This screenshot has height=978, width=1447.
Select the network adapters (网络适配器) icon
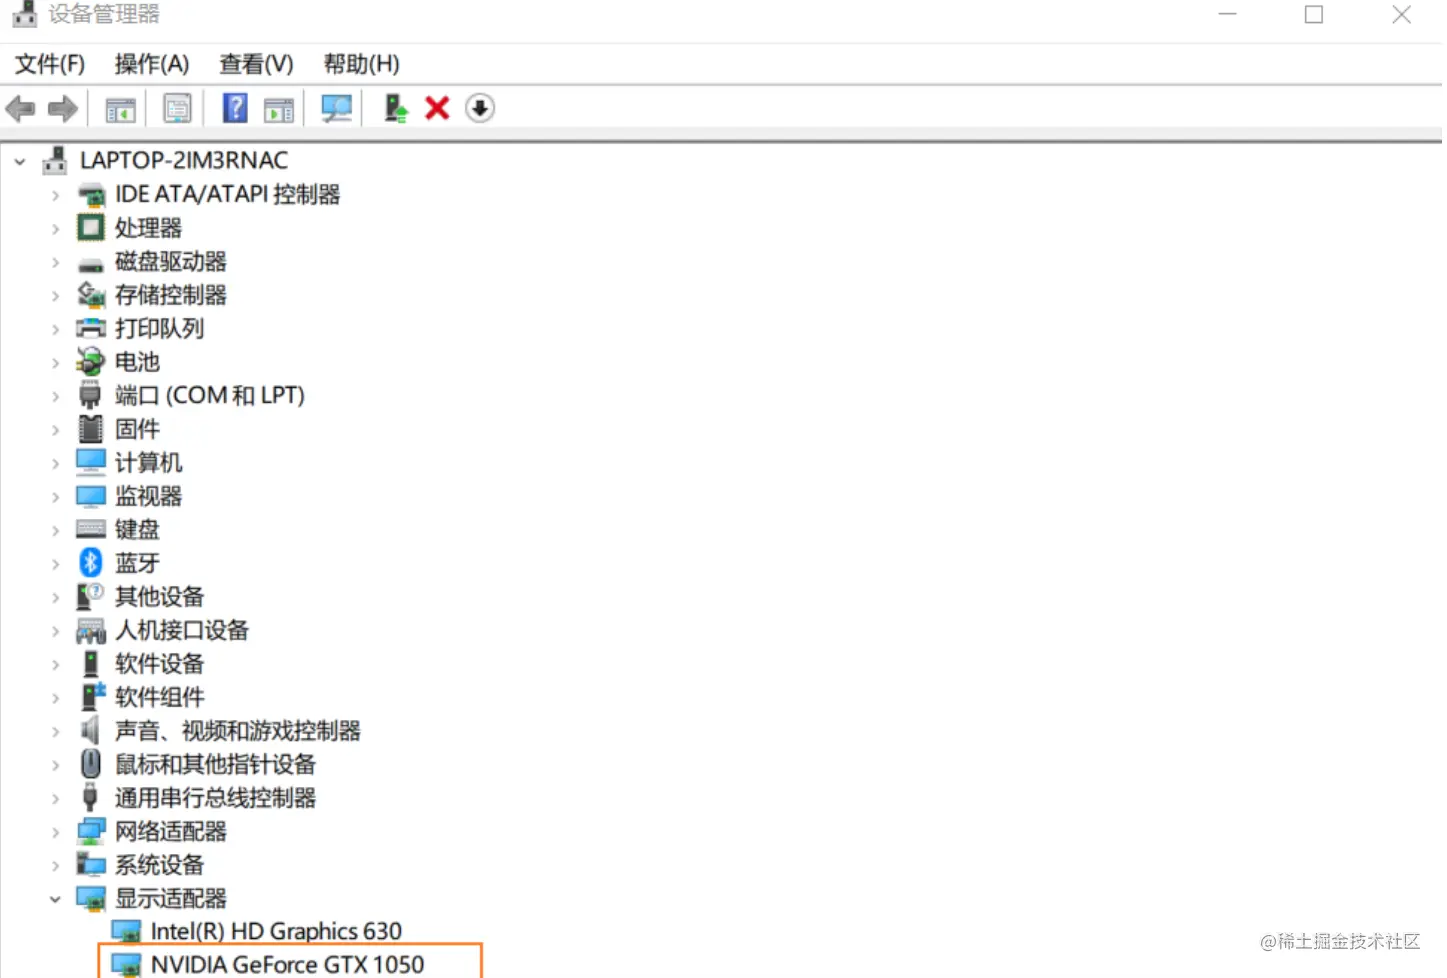pos(91,831)
